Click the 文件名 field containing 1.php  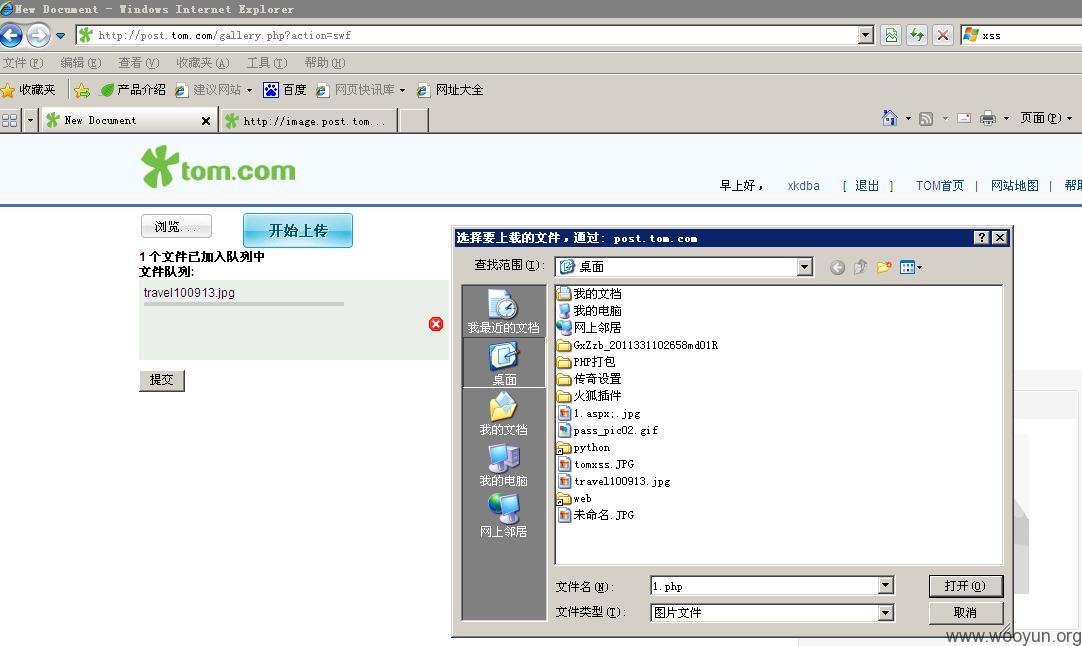click(765, 586)
